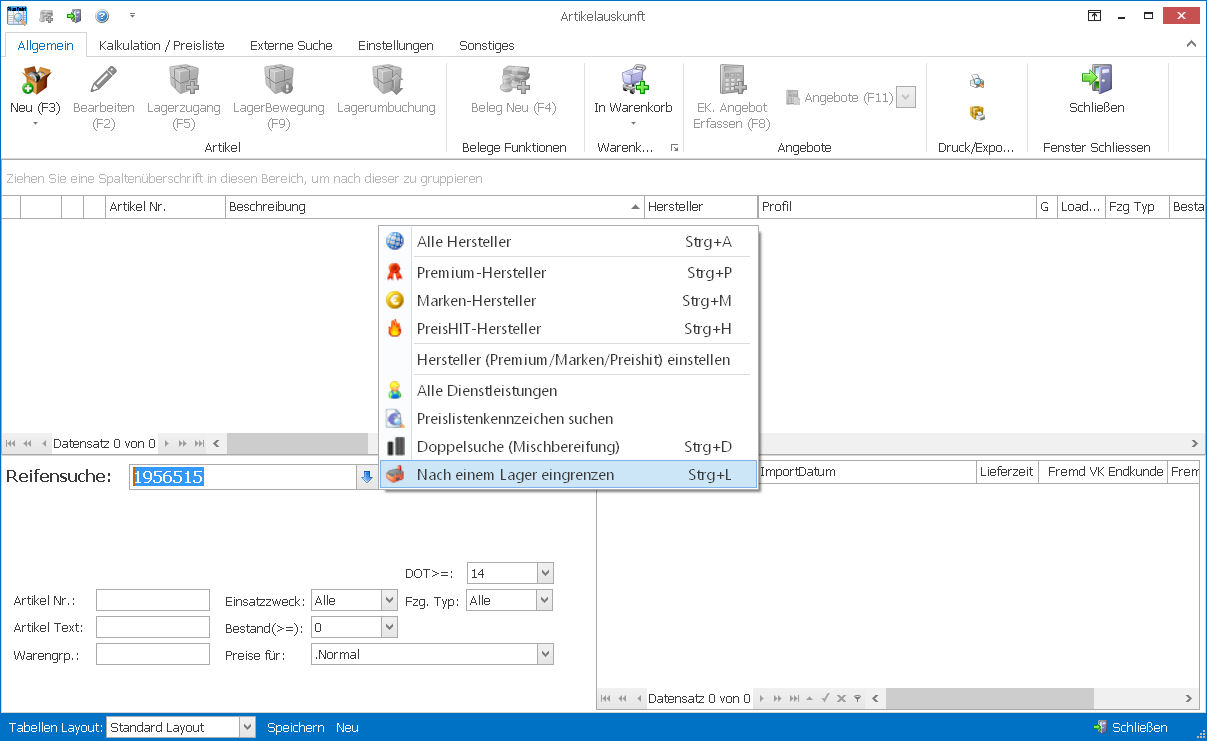This screenshot has height=741, width=1207.
Task: Open the Kalkulation / Preisliste tab
Action: pyautogui.click(x=161, y=45)
